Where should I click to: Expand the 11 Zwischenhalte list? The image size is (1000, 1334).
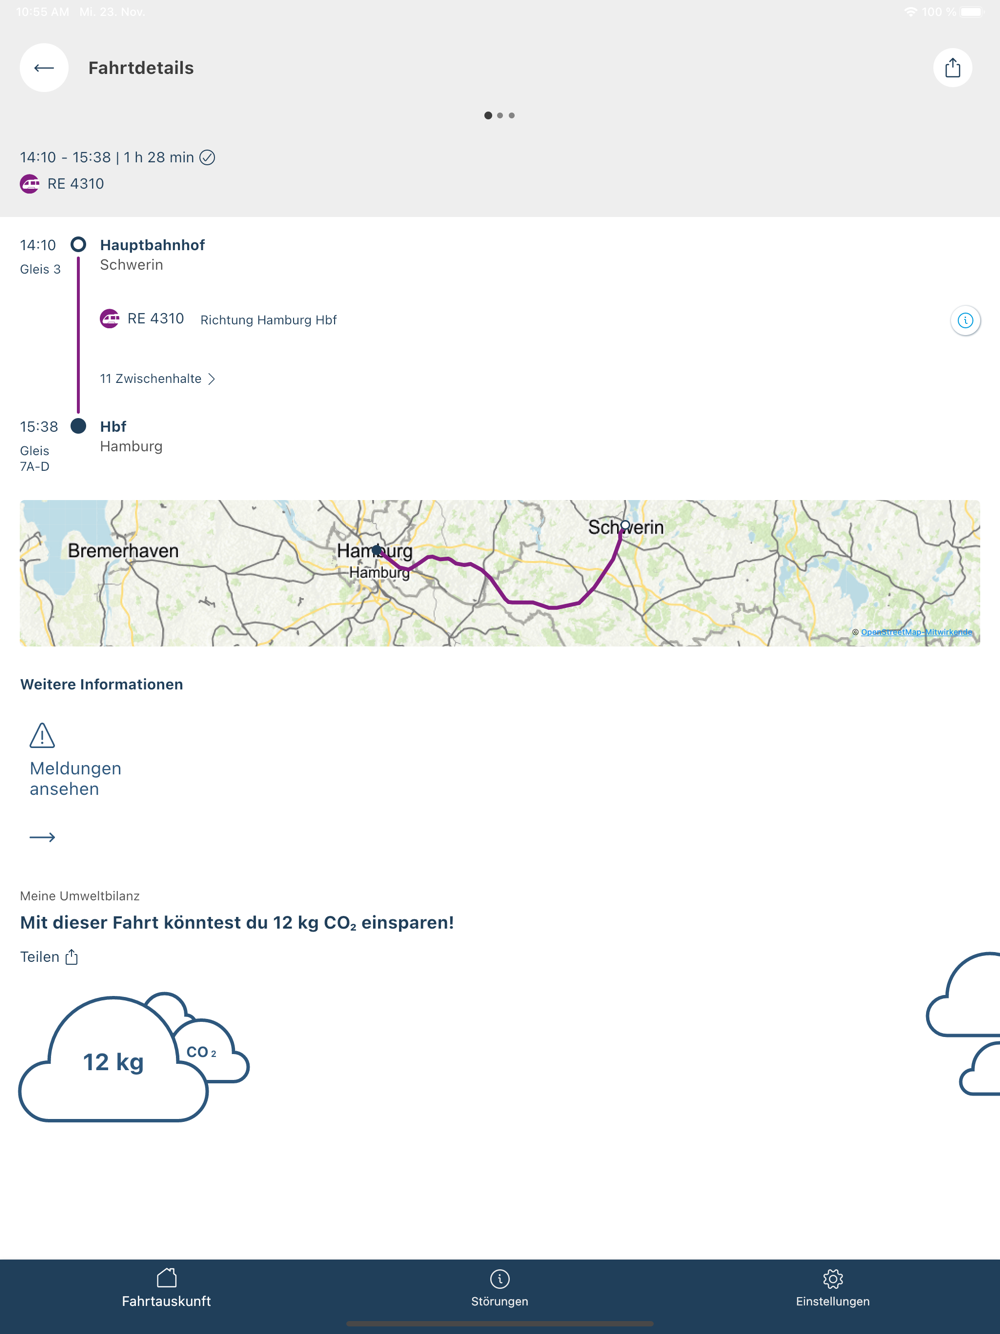point(157,379)
